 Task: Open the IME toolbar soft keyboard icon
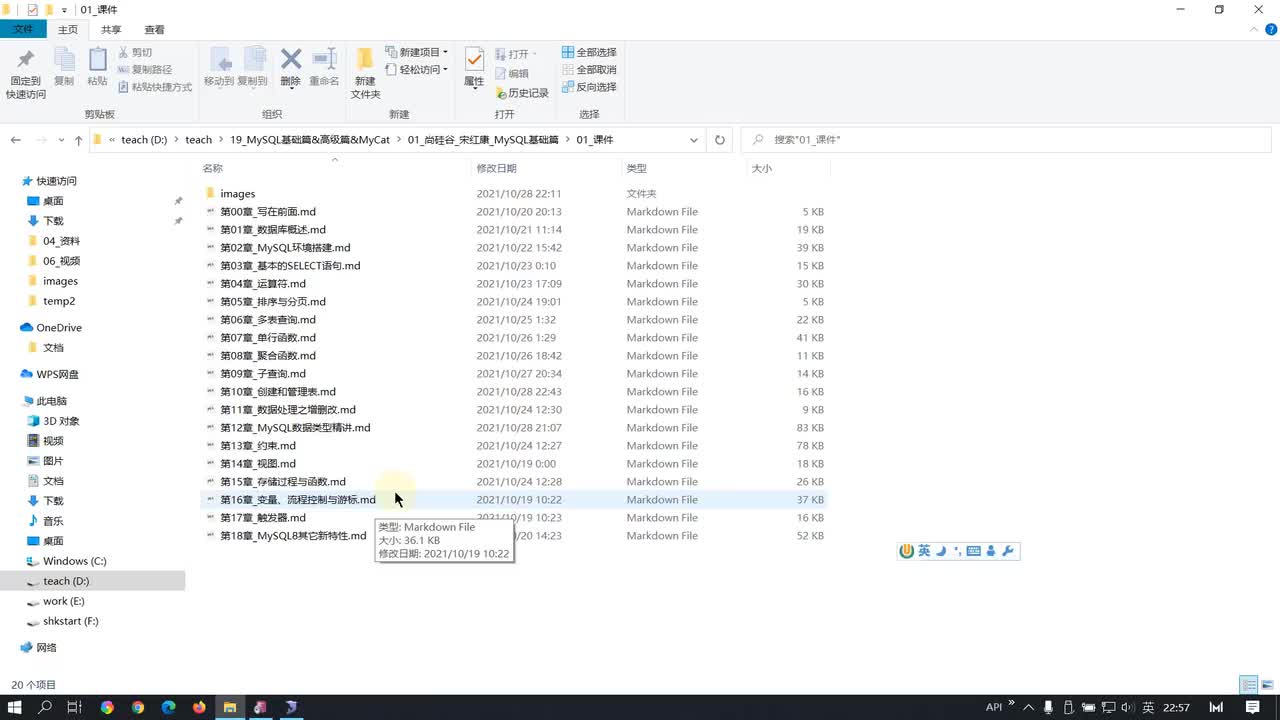(x=974, y=551)
